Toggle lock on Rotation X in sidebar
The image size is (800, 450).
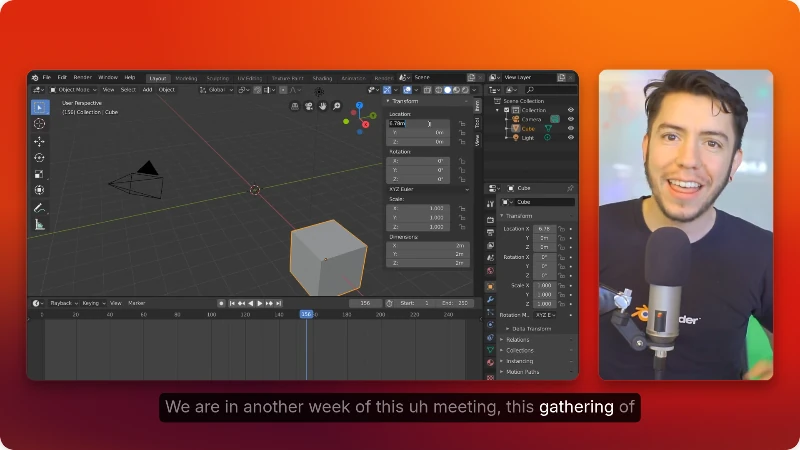(462, 161)
